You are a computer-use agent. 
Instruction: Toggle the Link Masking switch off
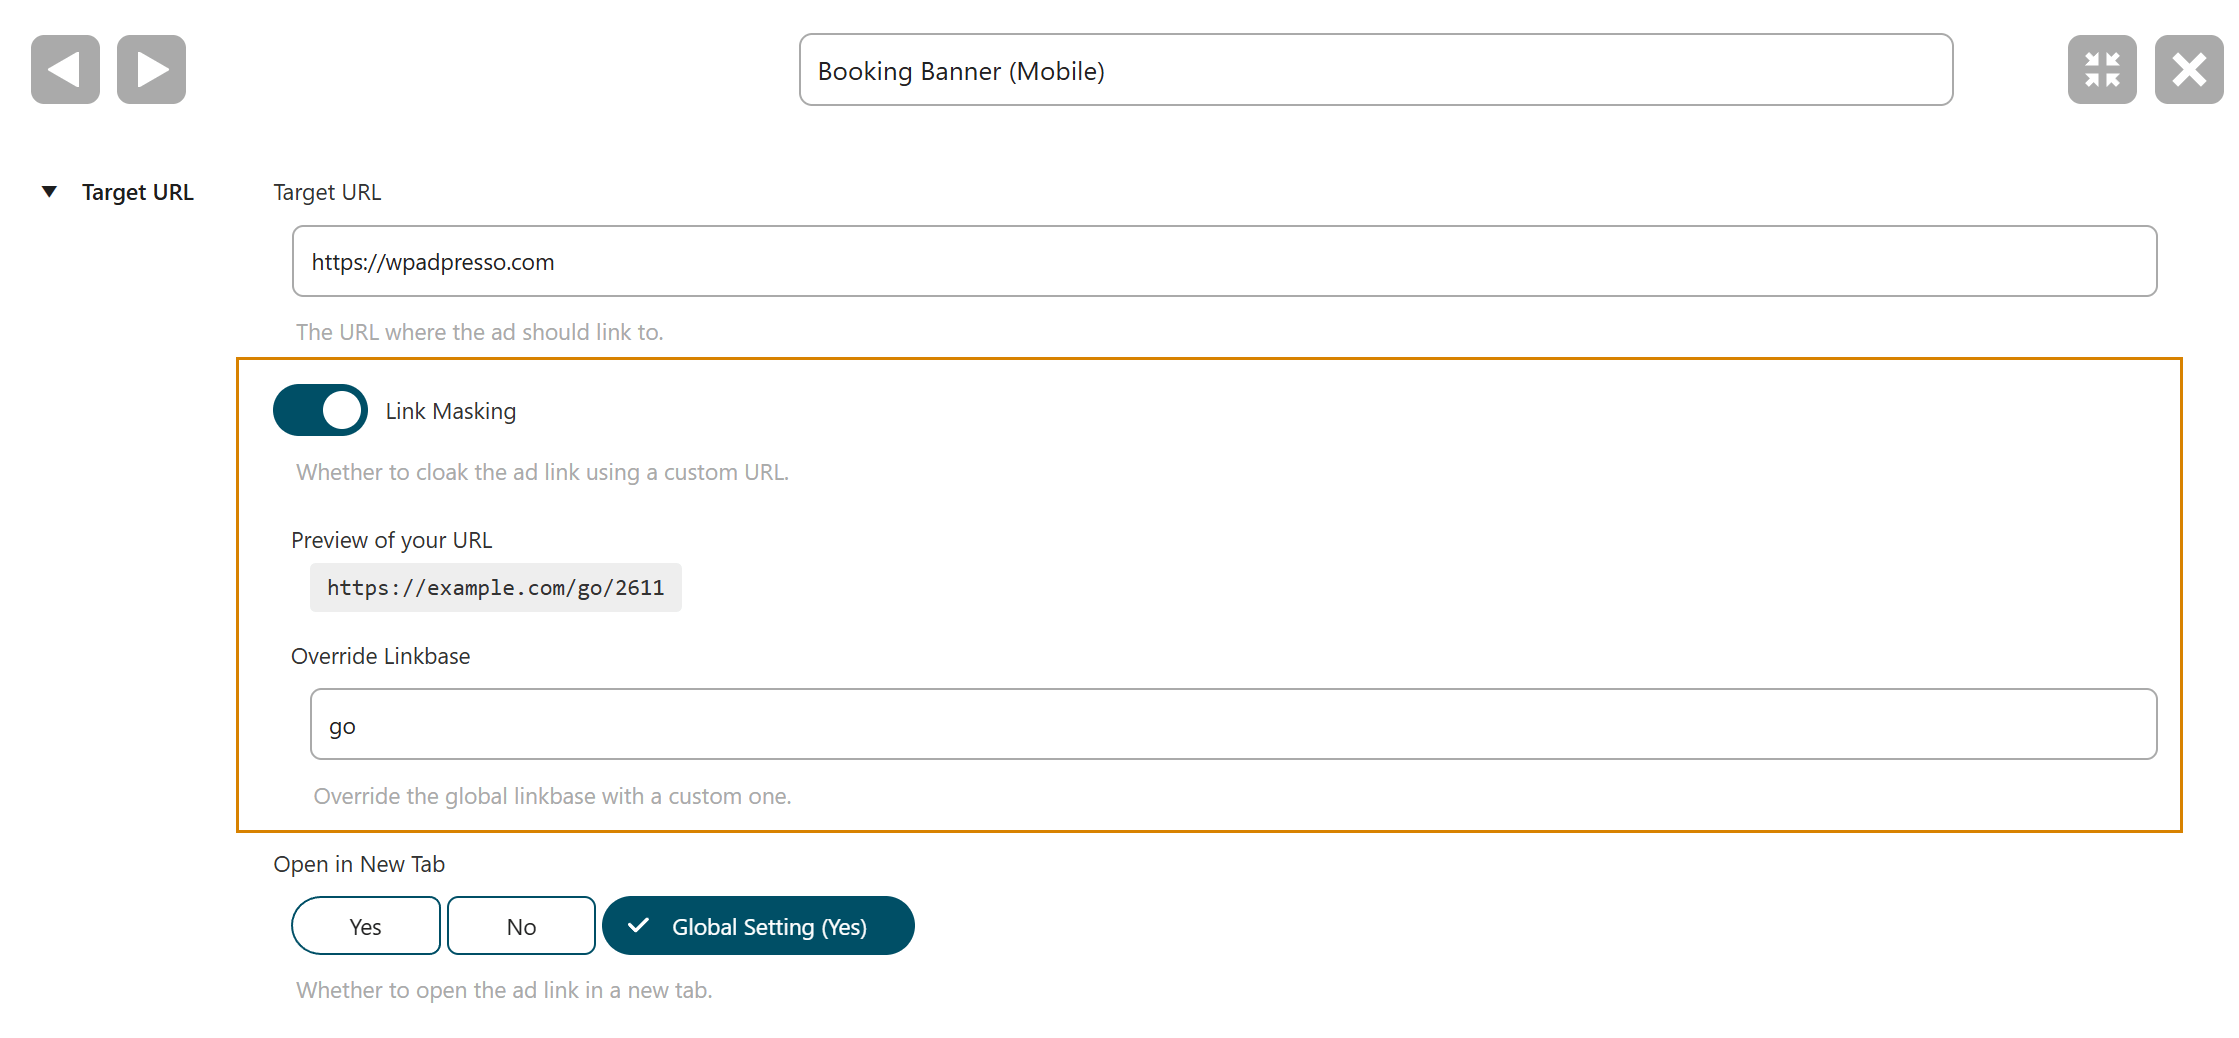(320, 410)
